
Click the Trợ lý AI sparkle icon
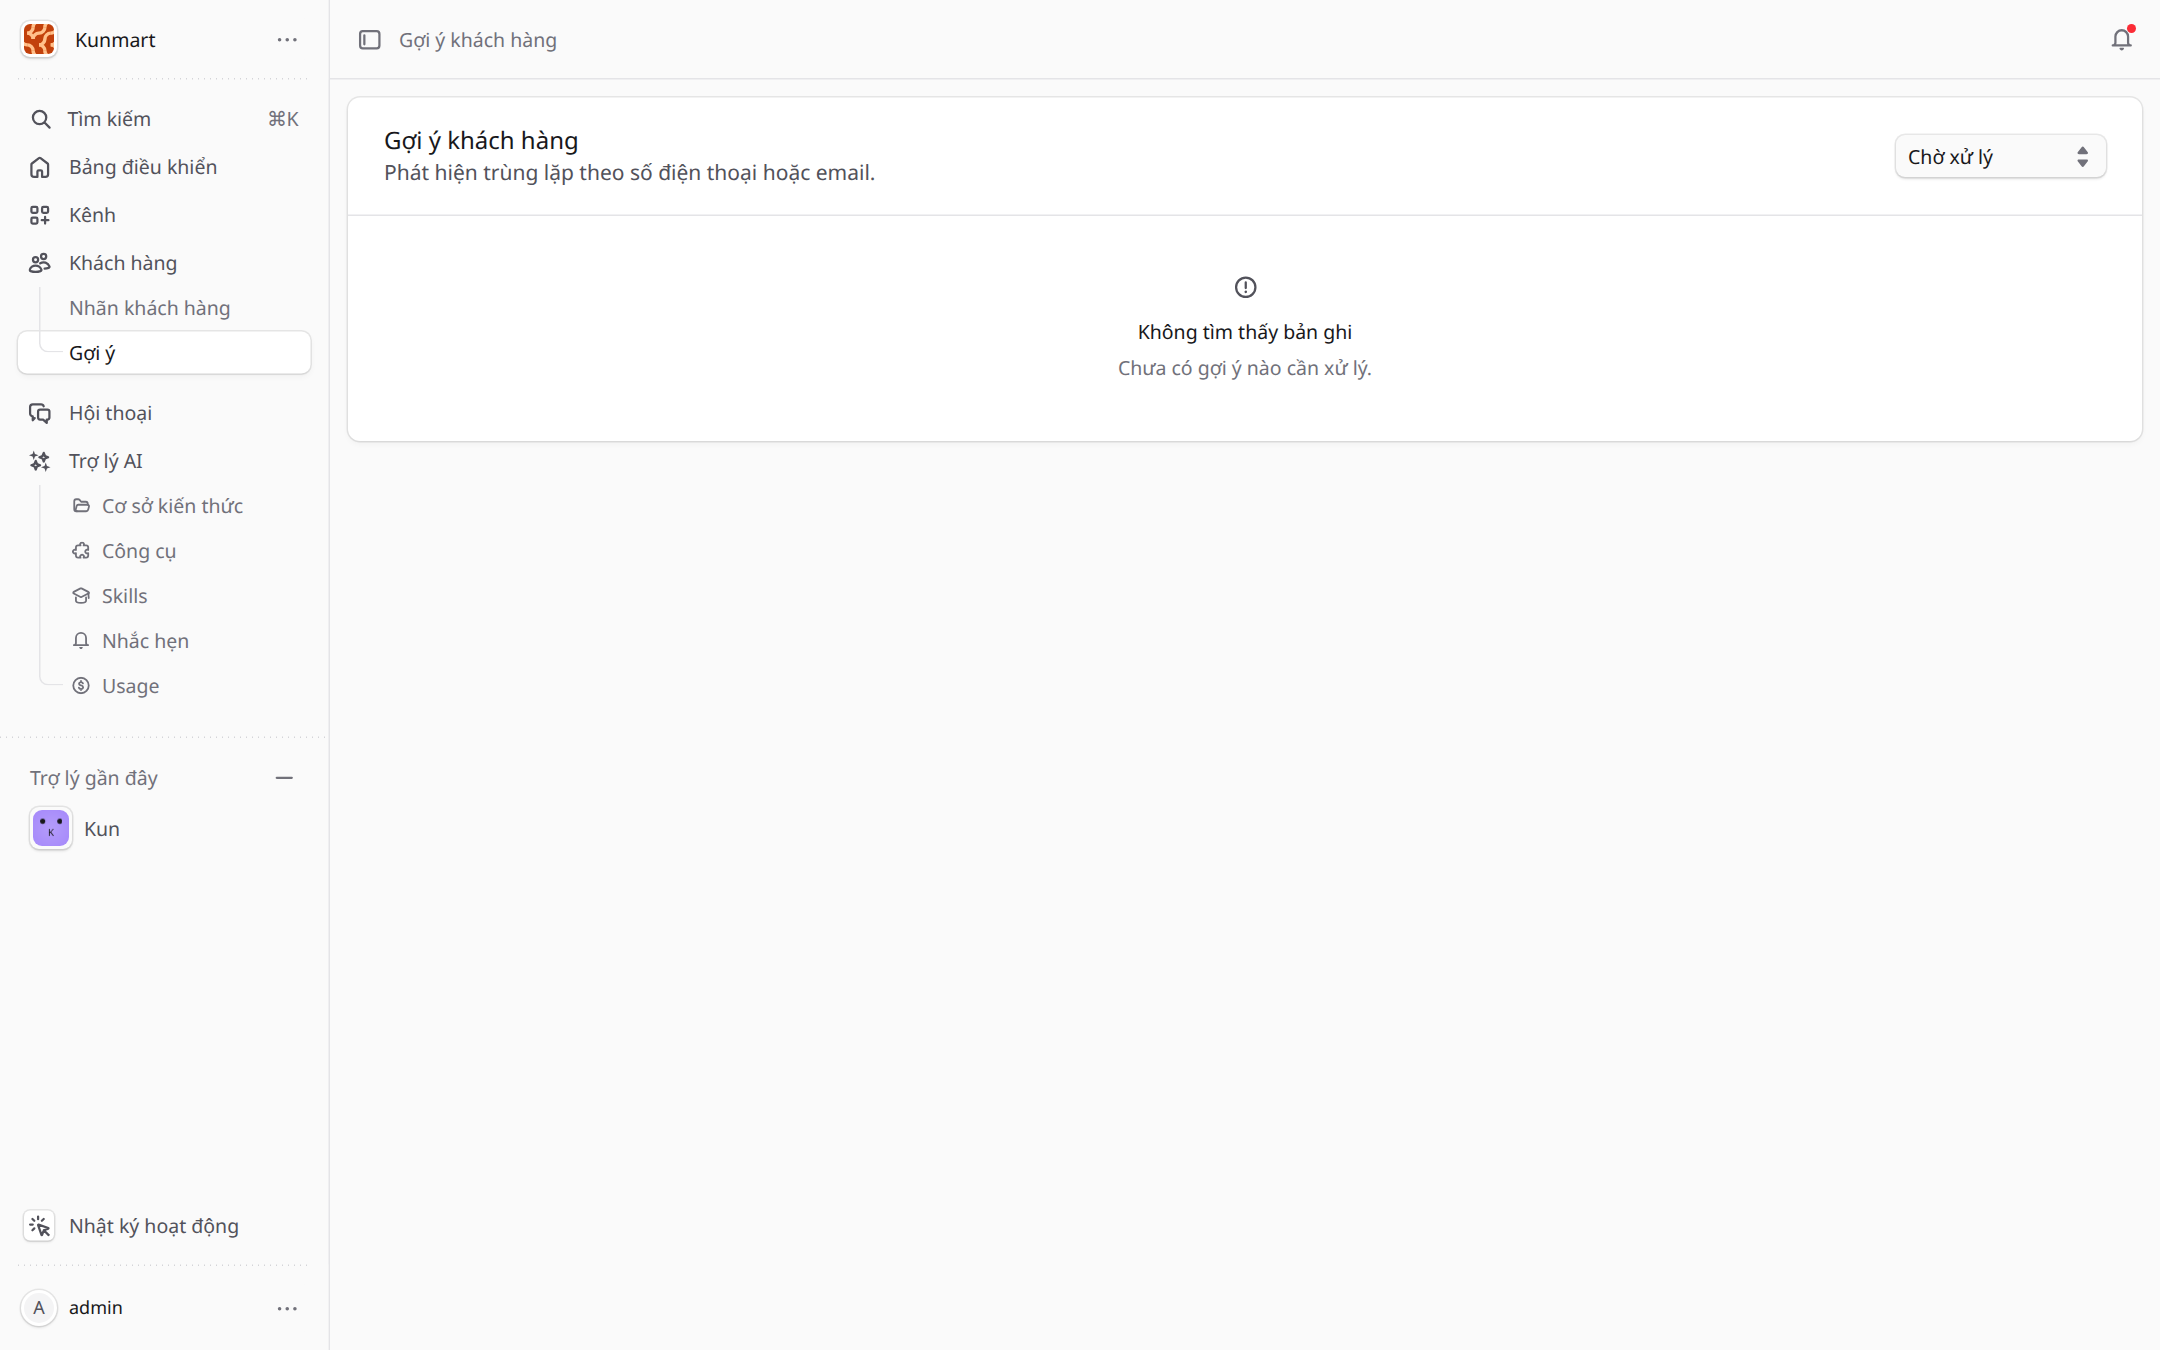40,461
